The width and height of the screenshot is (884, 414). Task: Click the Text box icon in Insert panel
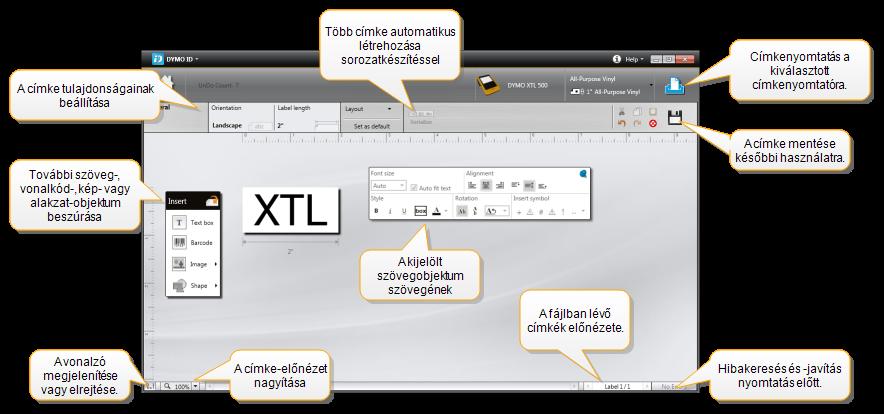[x=179, y=223]
